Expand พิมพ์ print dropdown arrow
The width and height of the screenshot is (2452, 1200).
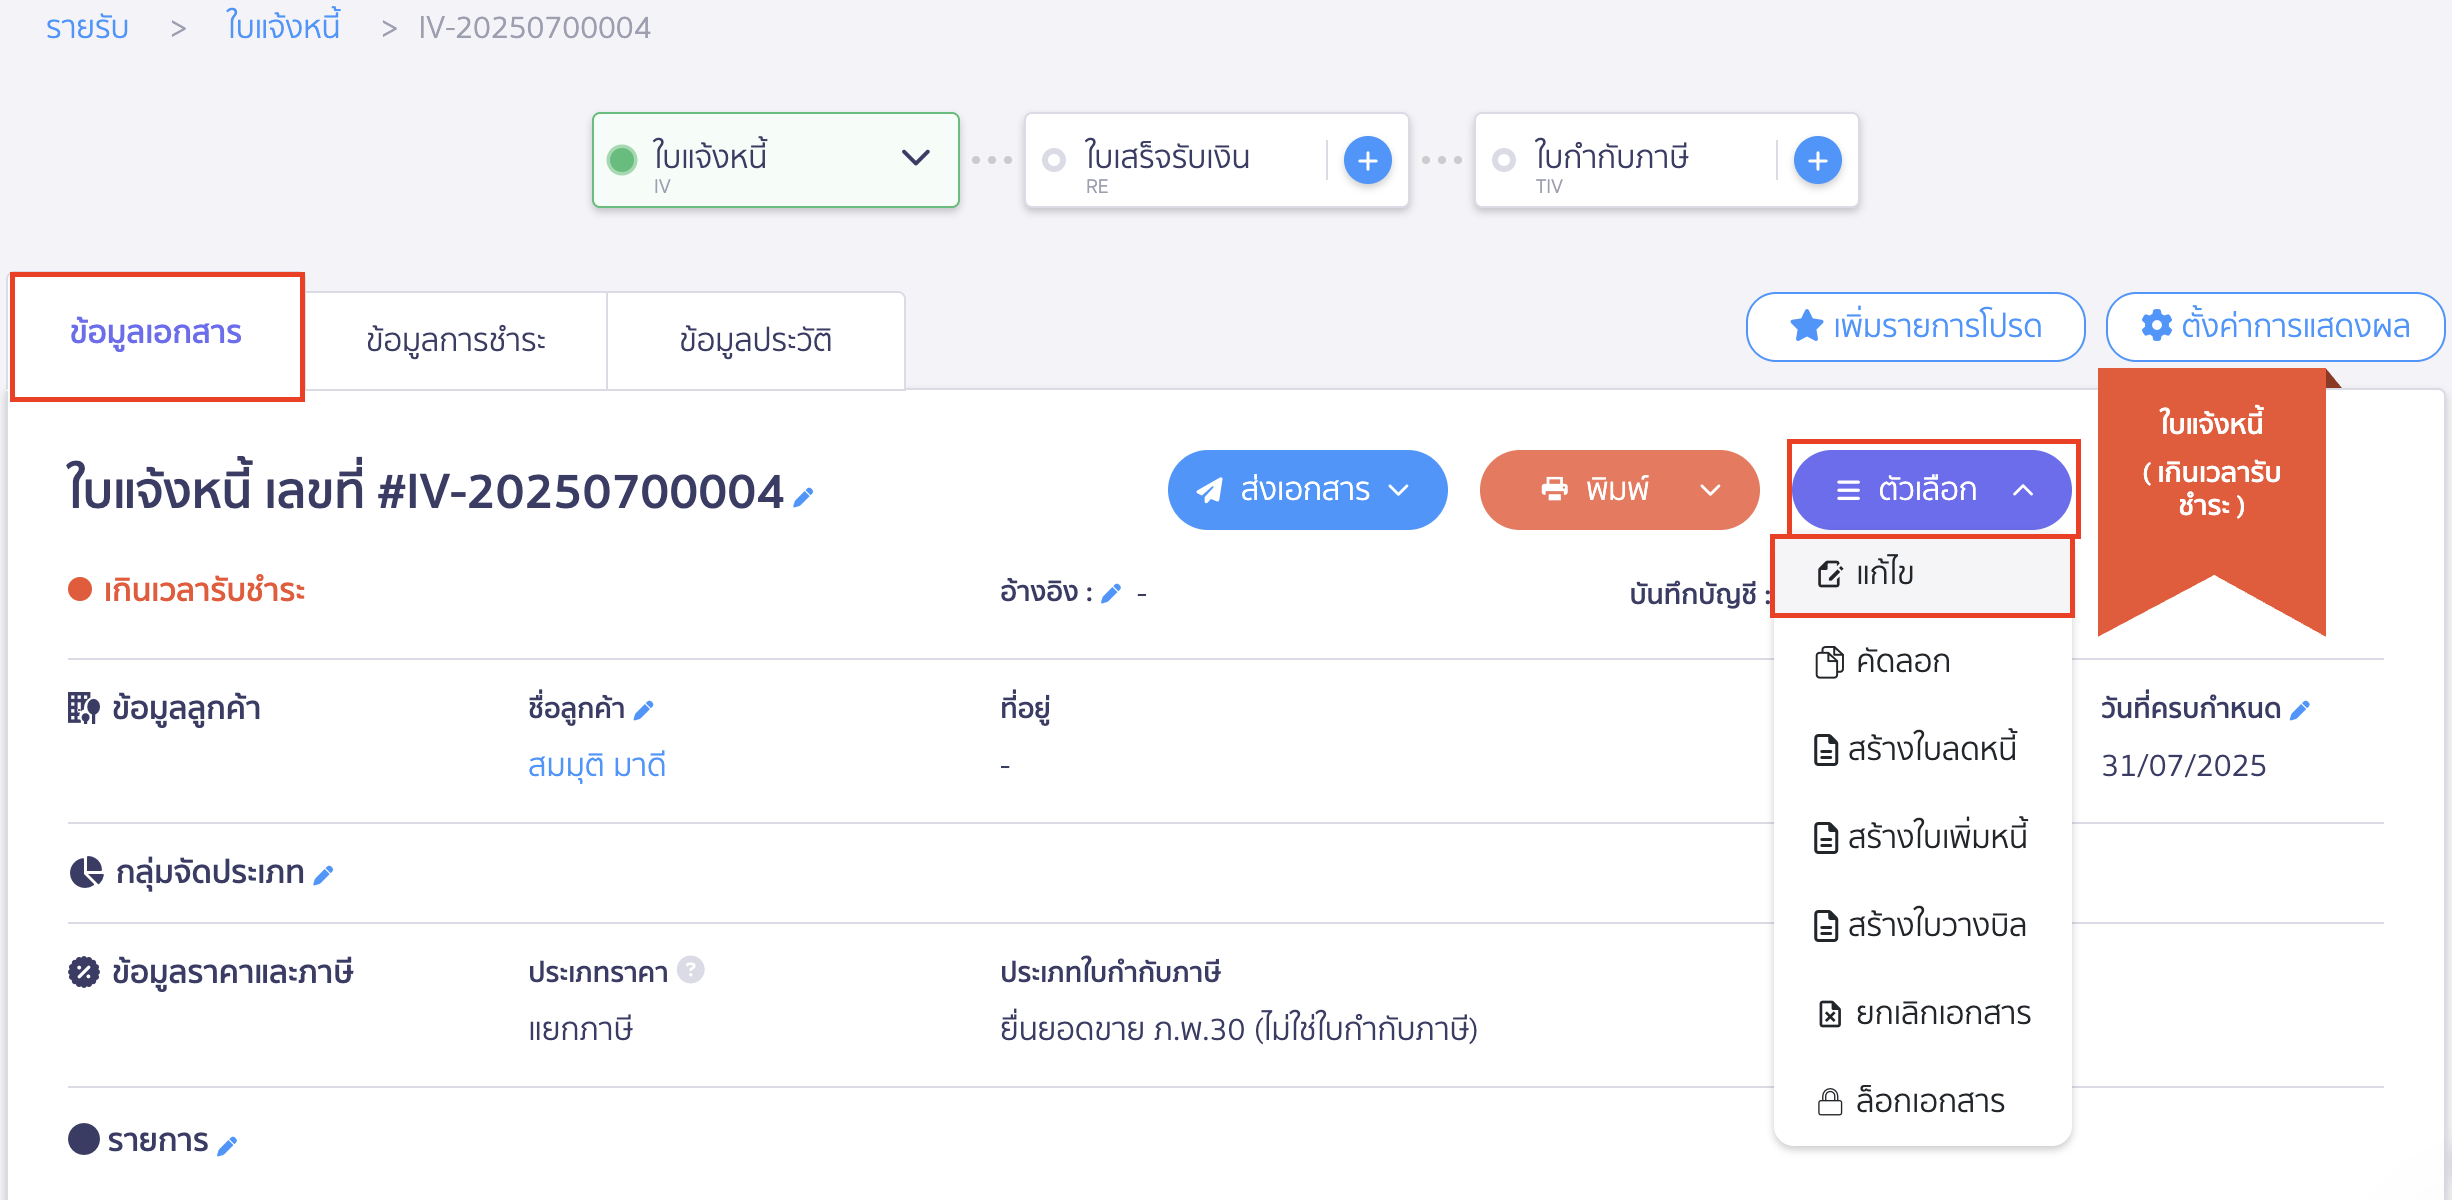click(x=1711, y=490)
